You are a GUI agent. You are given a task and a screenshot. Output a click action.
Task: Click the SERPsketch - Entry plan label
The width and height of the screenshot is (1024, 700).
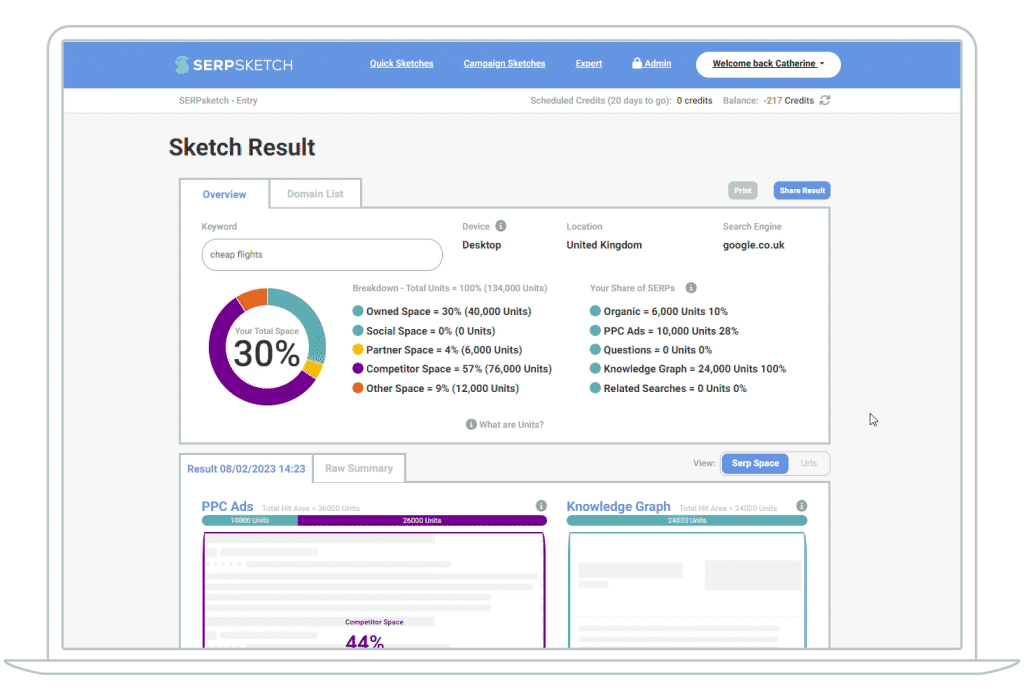218,101
